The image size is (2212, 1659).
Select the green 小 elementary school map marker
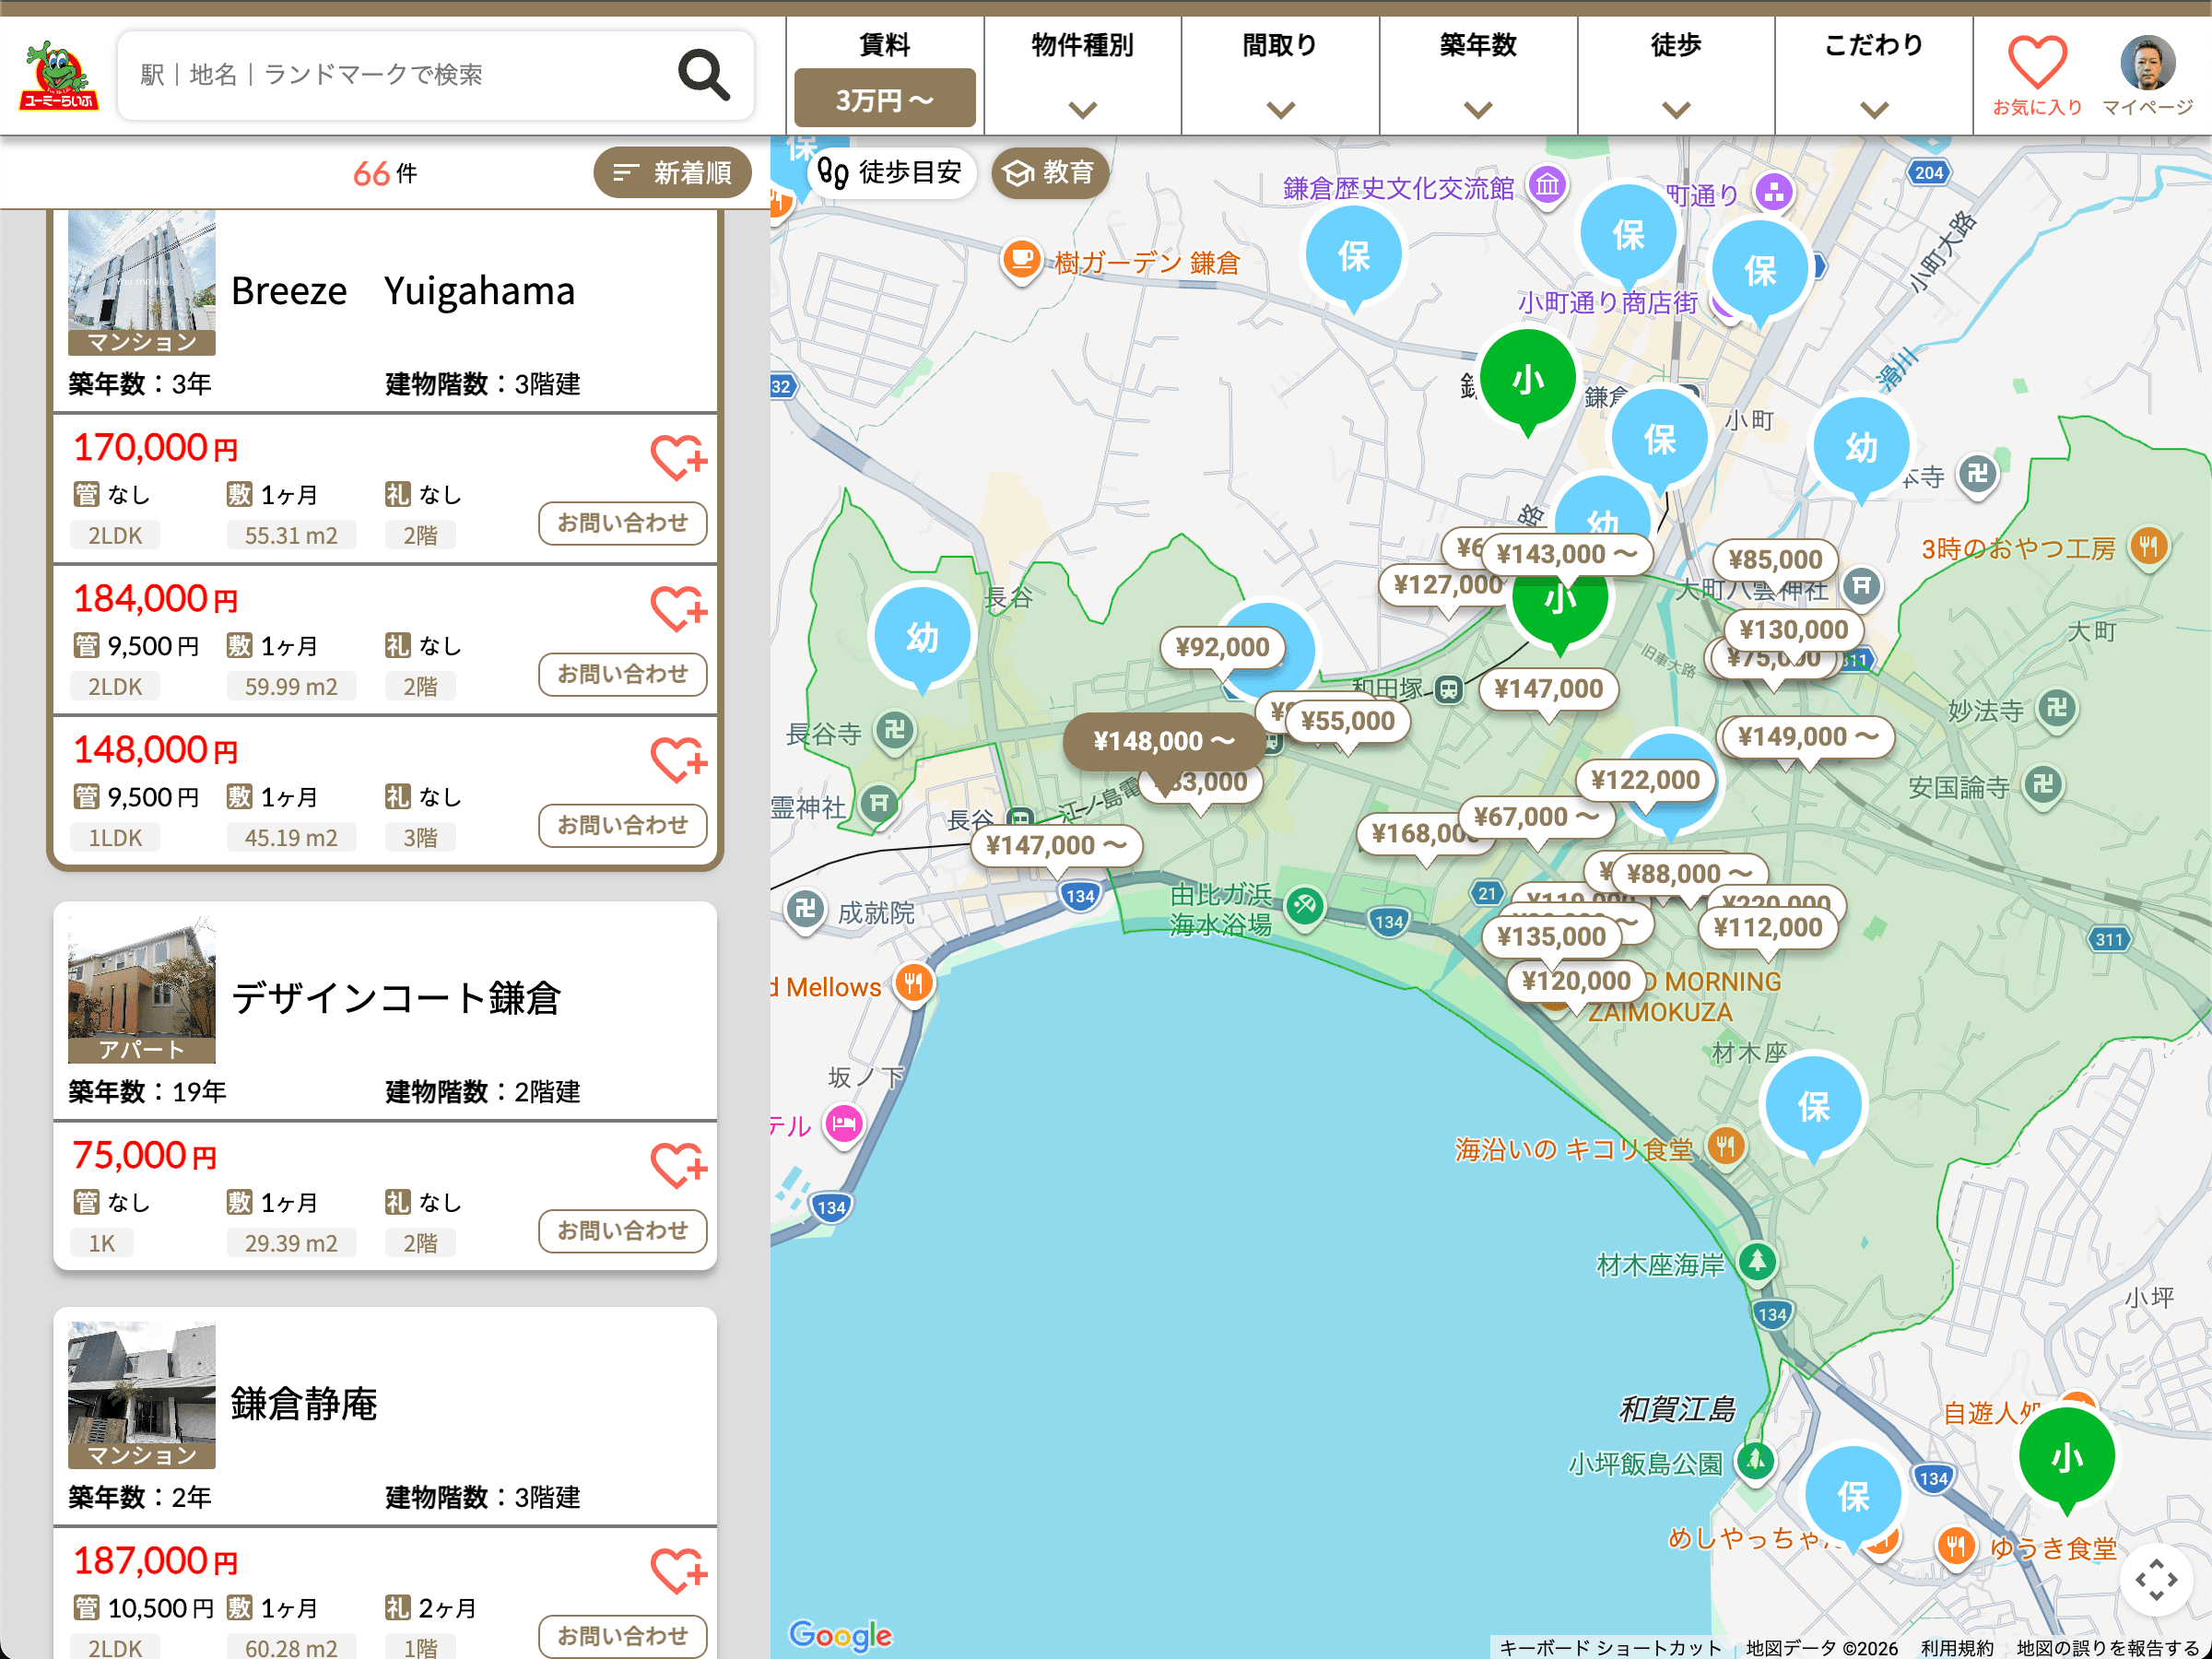[1529, 380]
